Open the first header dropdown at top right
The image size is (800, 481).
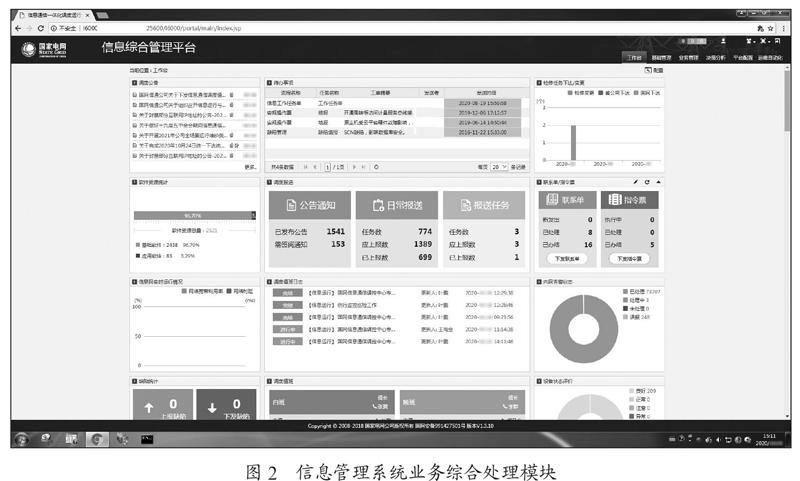749,41
